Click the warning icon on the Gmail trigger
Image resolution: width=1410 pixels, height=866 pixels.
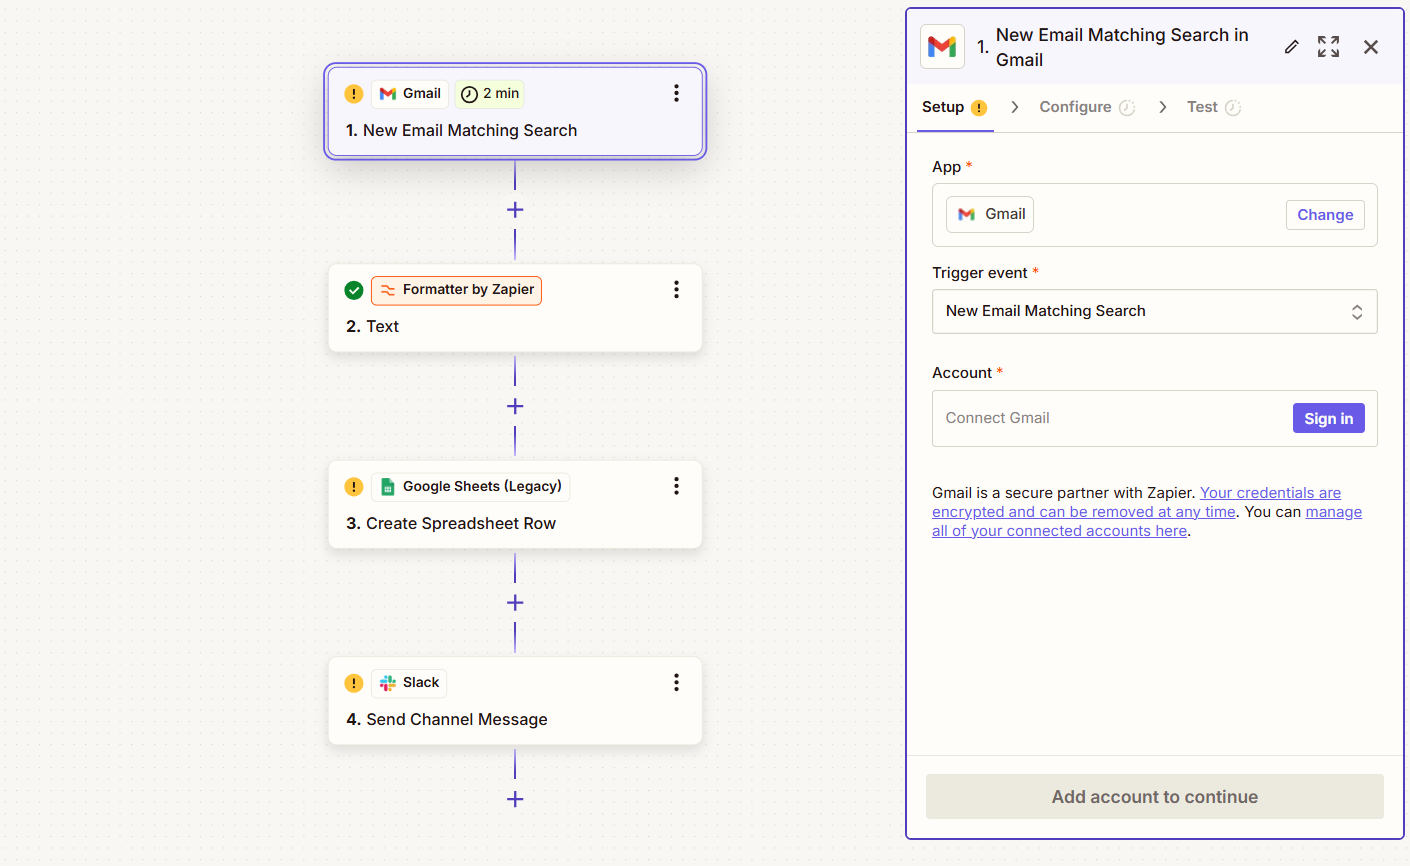tap(353, 93)
